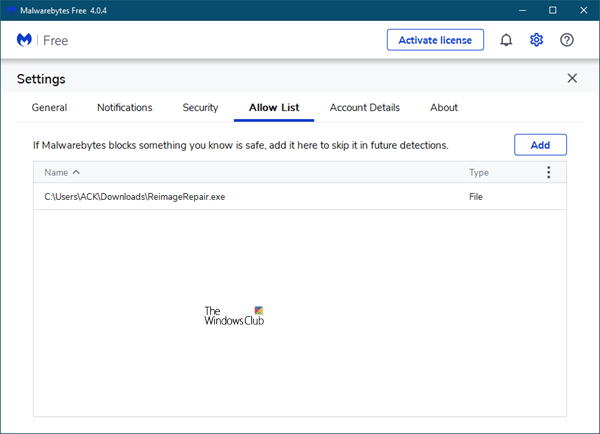600x434 pixels.
Task: Sort by Name column arrow
Action: point(76,172)
